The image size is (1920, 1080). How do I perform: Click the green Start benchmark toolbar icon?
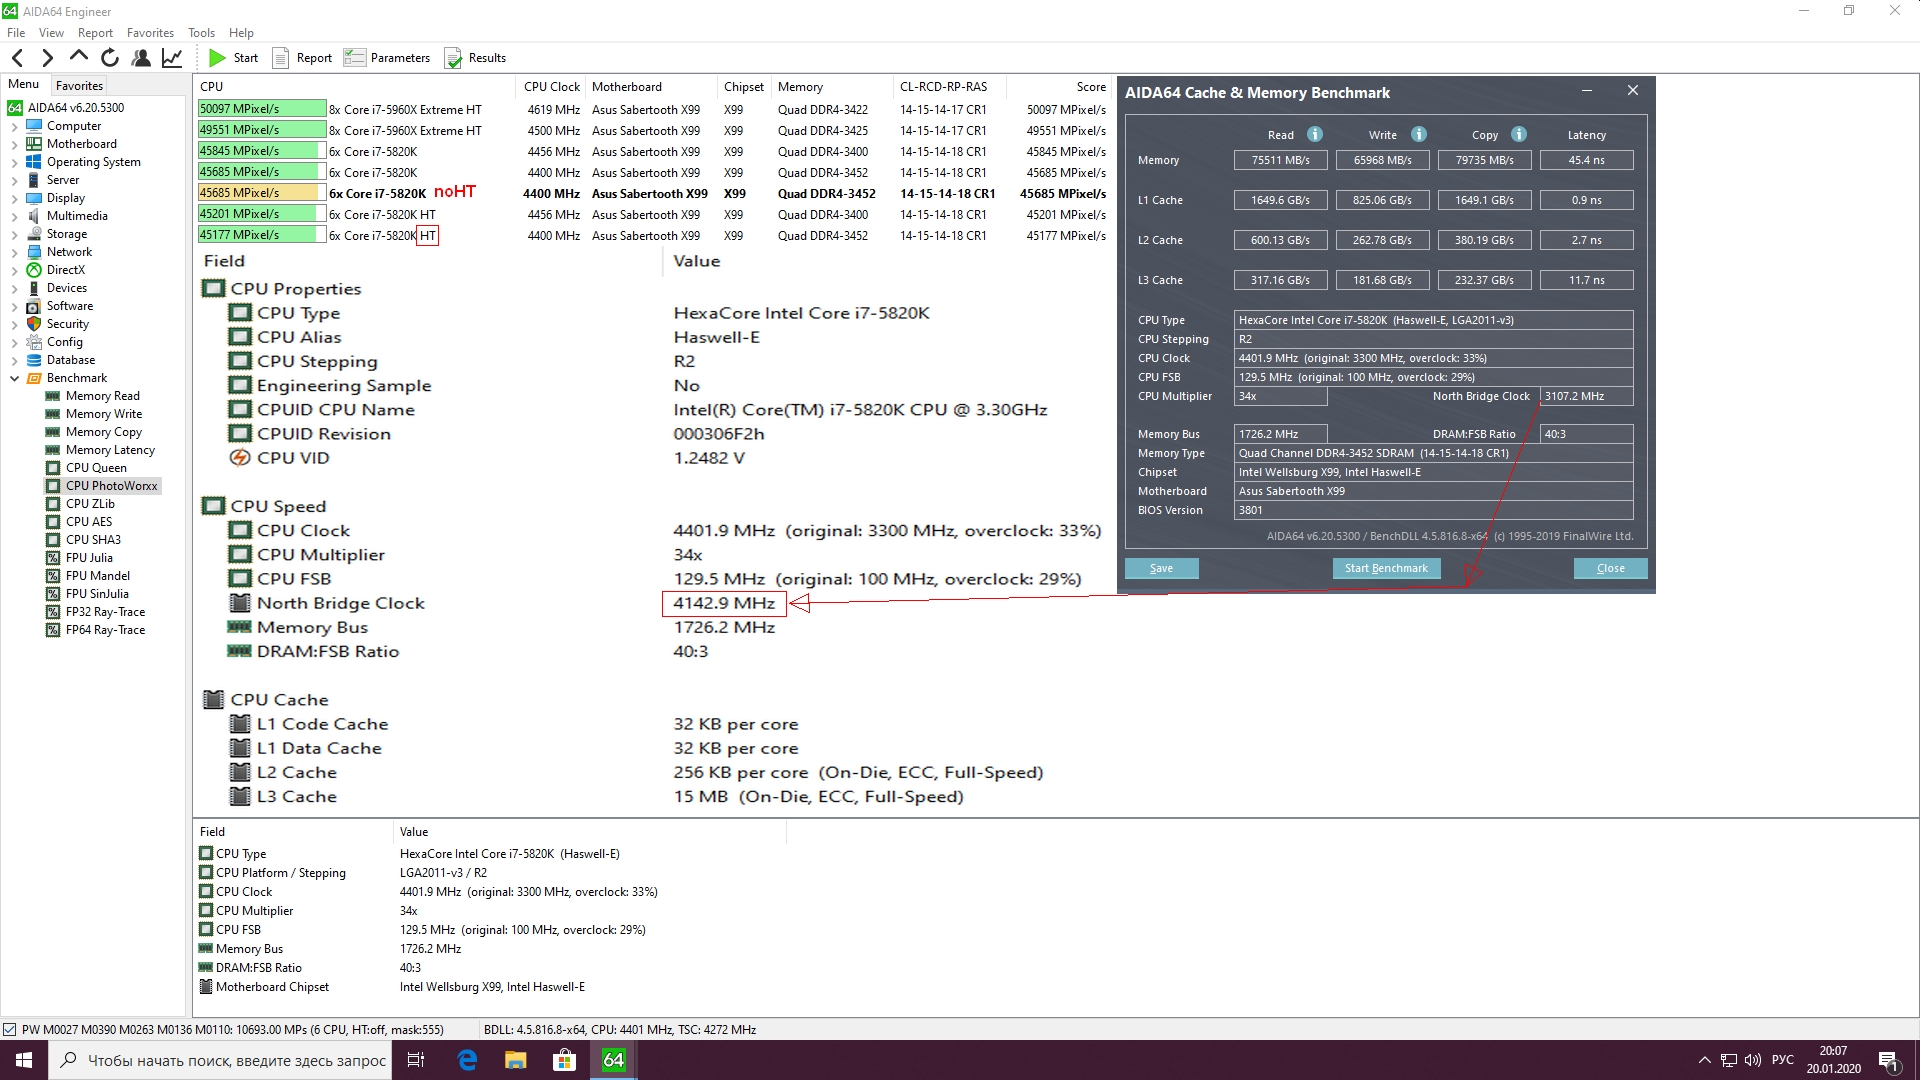(217, 58)
